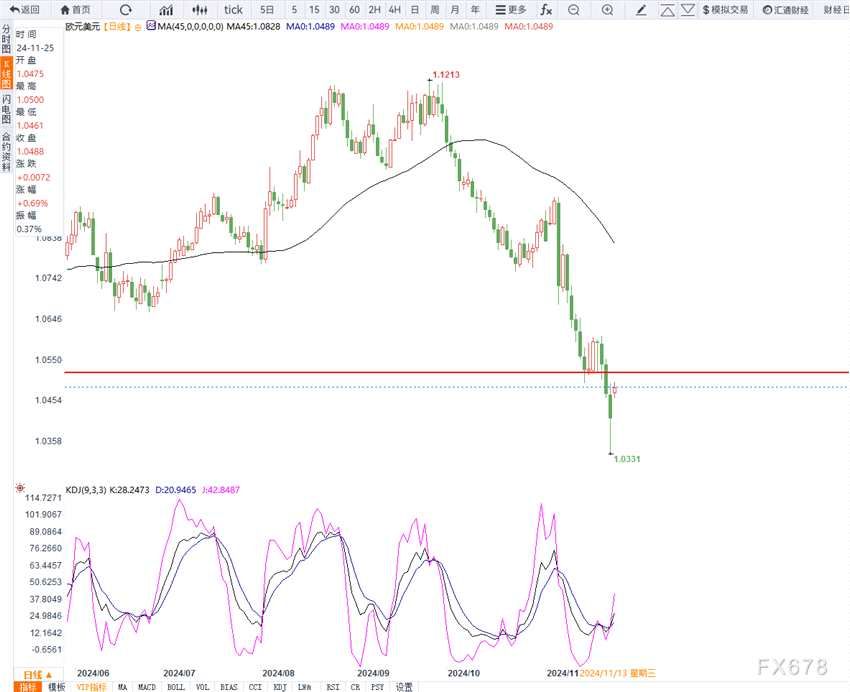The image size is (850, 692).
Task: Select the bar chart style icon
Action: pyautogui.click(x=166, y=9)
